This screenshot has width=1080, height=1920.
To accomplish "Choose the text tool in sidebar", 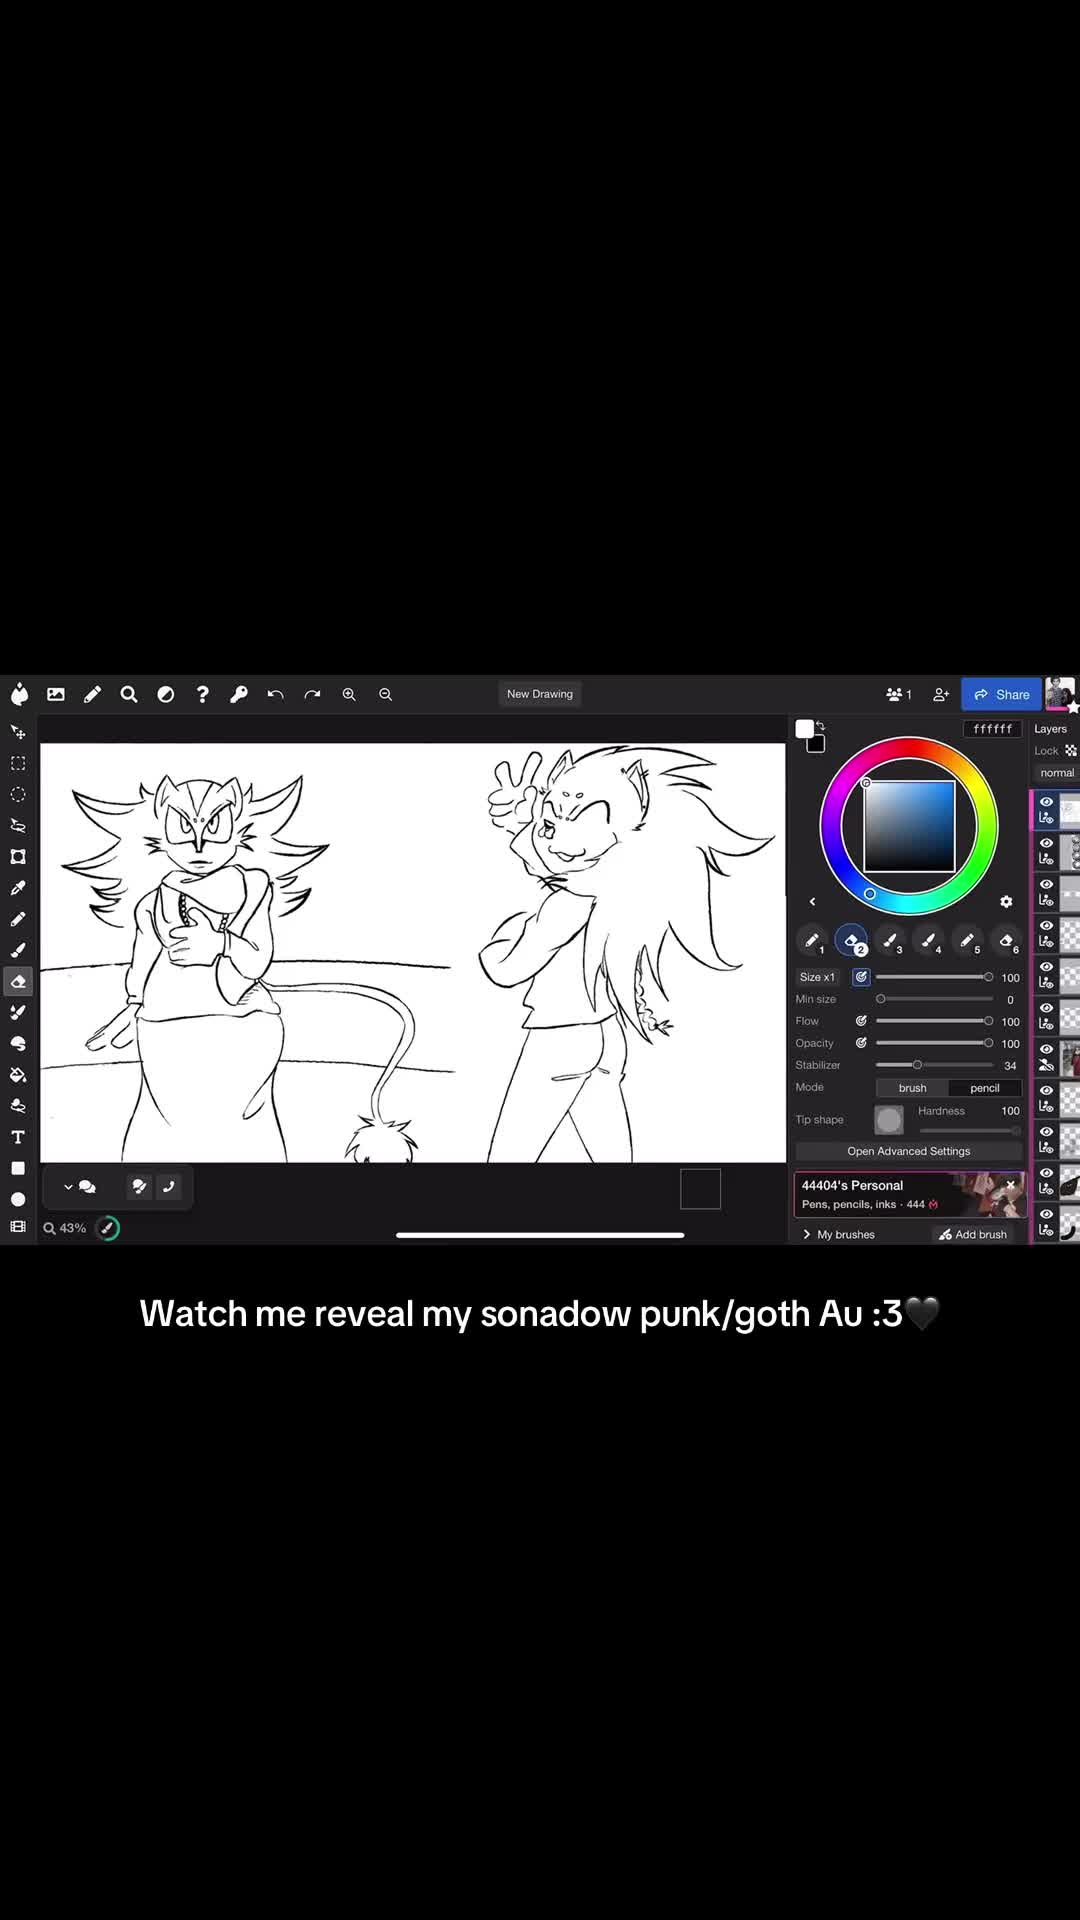I will click(x=18, y=1137).
